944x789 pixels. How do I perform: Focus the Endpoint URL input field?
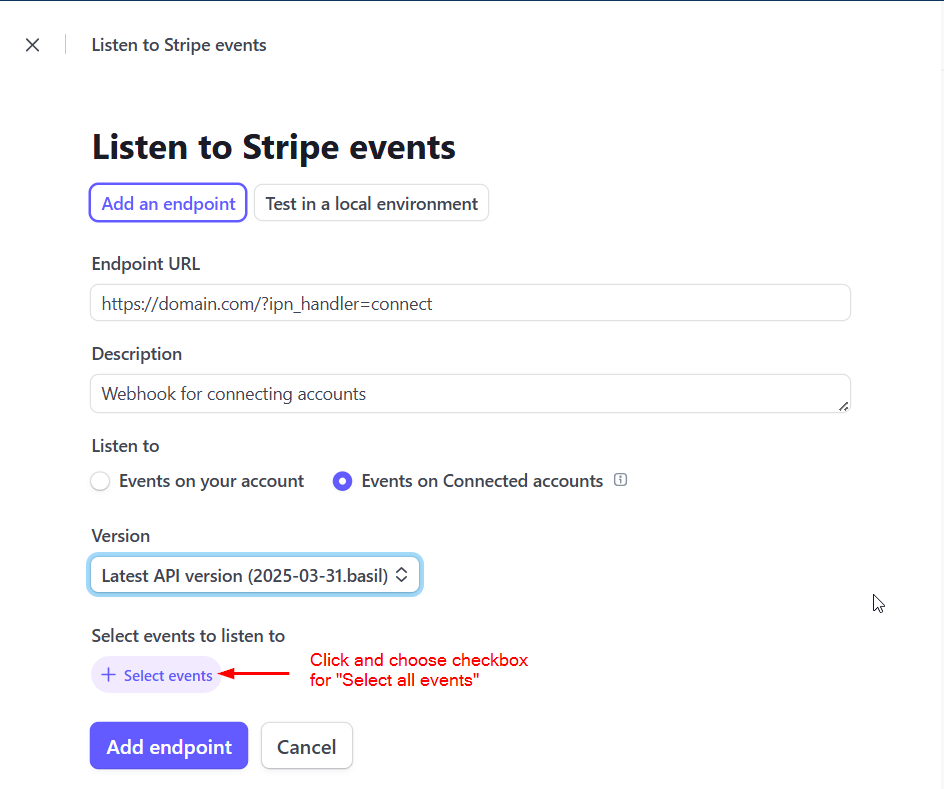click(x=470, y=303)
